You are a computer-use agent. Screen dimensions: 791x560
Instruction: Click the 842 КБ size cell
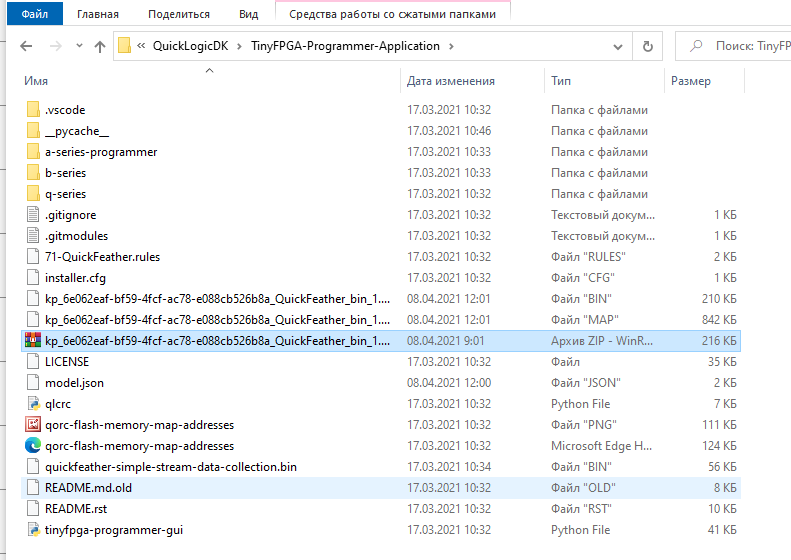coord(719,320)
